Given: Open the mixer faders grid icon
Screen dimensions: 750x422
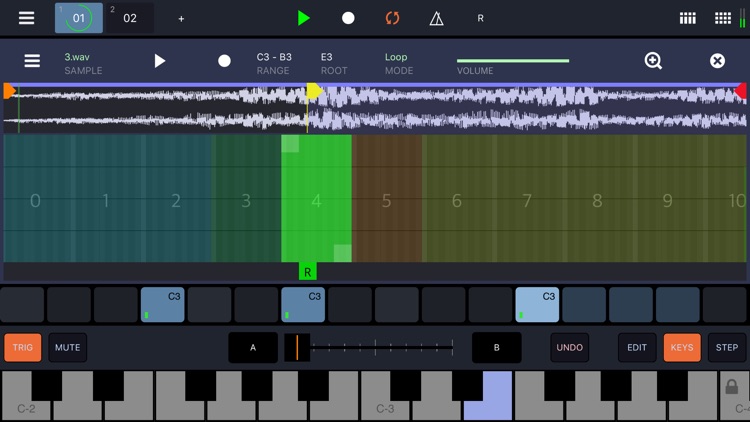Looking at the screenshot, I should click(x=688, y=18).
